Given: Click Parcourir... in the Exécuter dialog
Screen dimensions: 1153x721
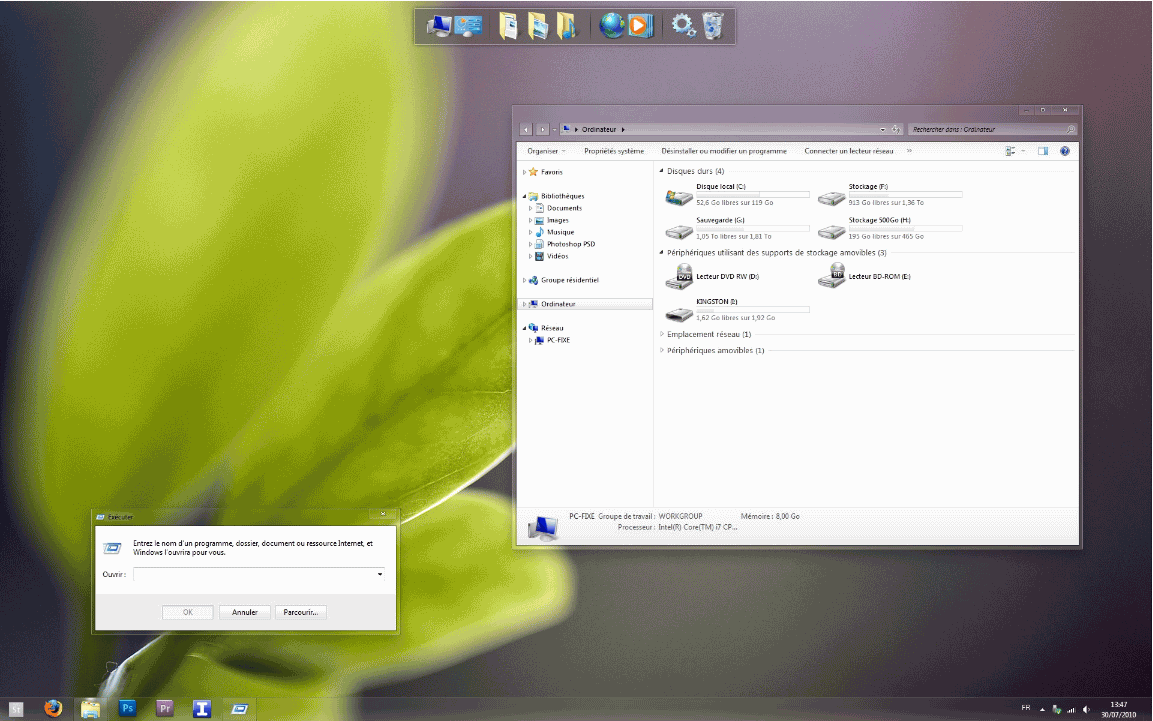Looking at the screenshot, I should [301, 612].
